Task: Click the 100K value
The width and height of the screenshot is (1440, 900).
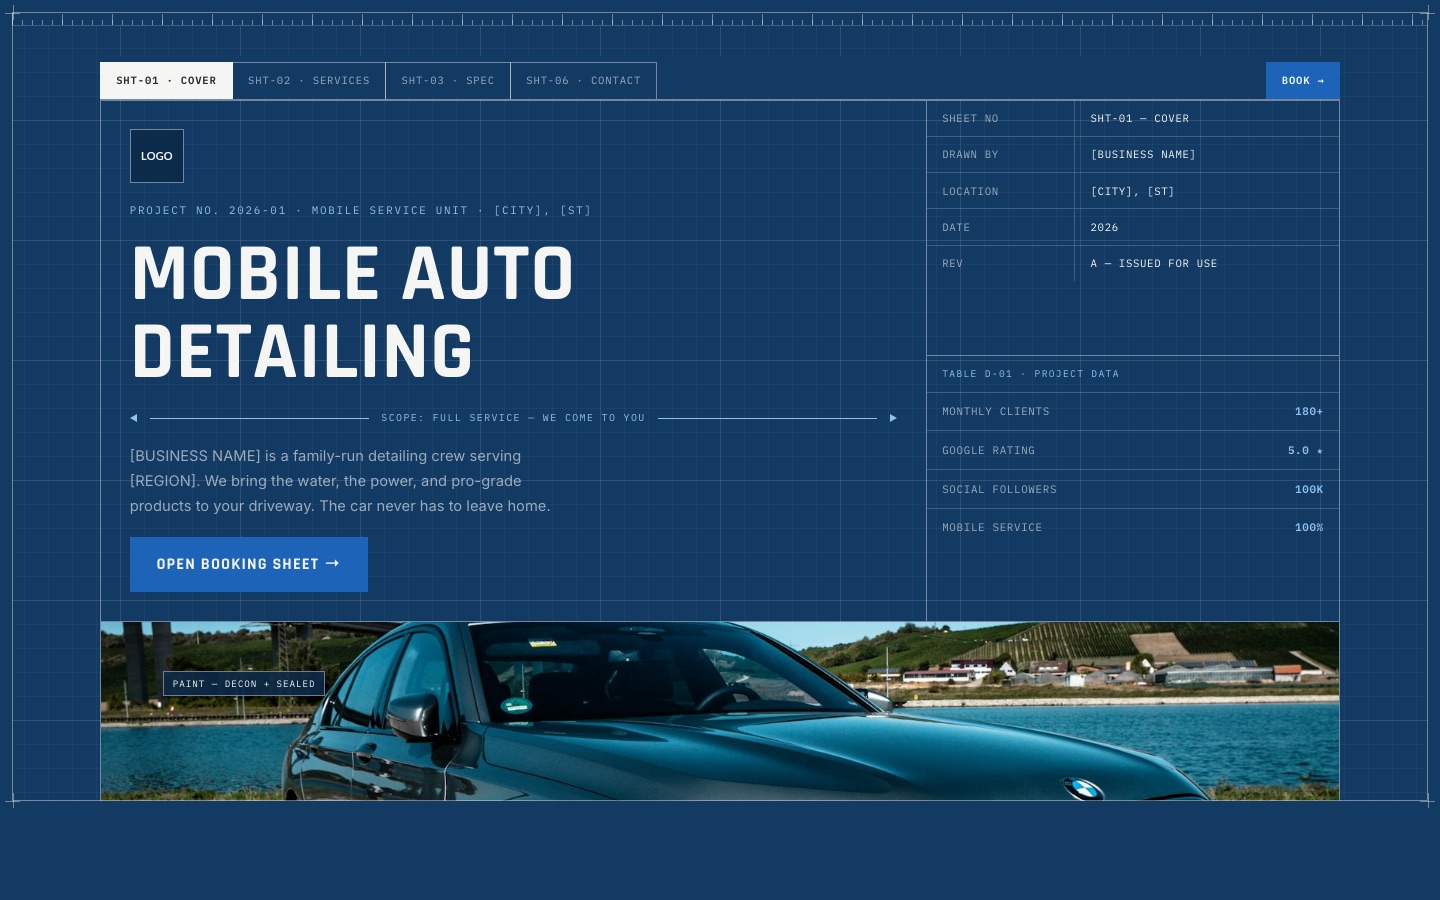Action: click(1309, 490)
